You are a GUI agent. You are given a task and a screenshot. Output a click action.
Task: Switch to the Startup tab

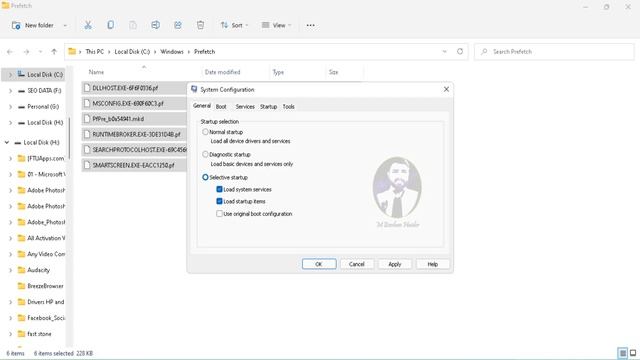click(269, 107)
